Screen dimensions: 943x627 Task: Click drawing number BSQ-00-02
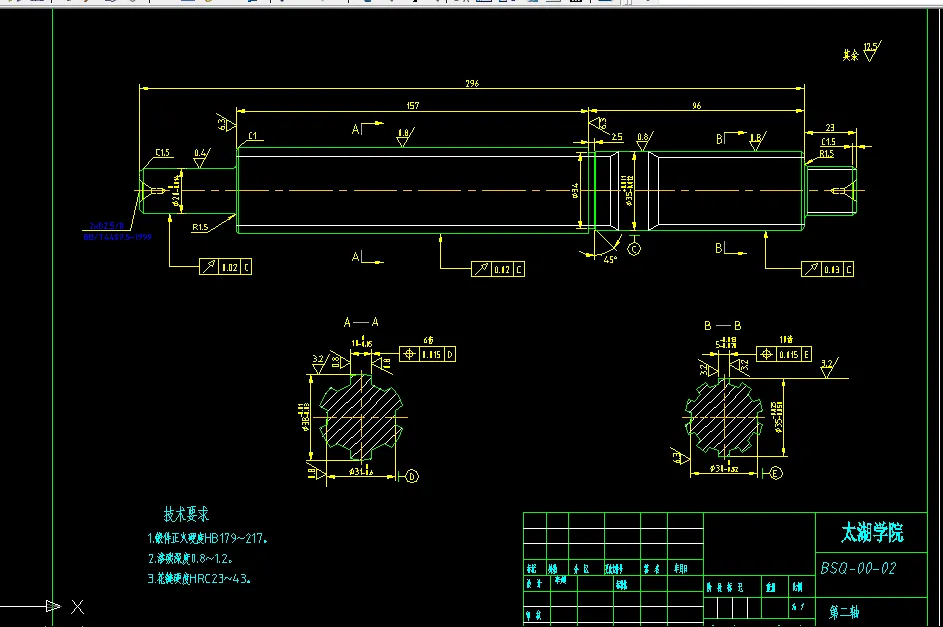[858, 569]
